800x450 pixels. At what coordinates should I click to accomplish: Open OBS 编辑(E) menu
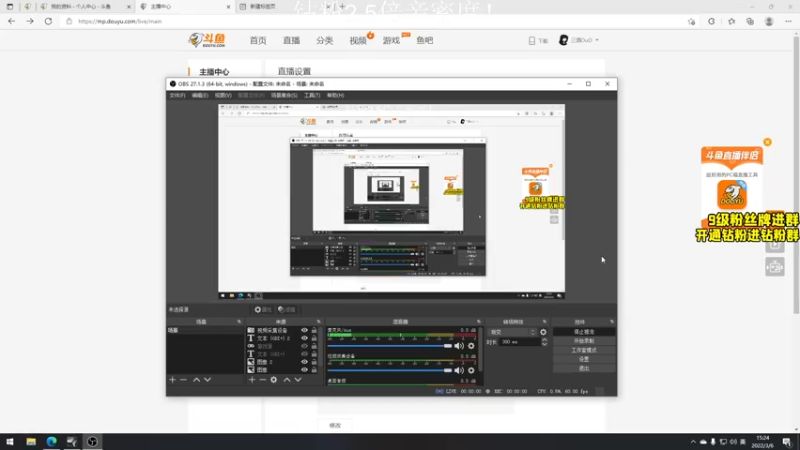(199, 95)
